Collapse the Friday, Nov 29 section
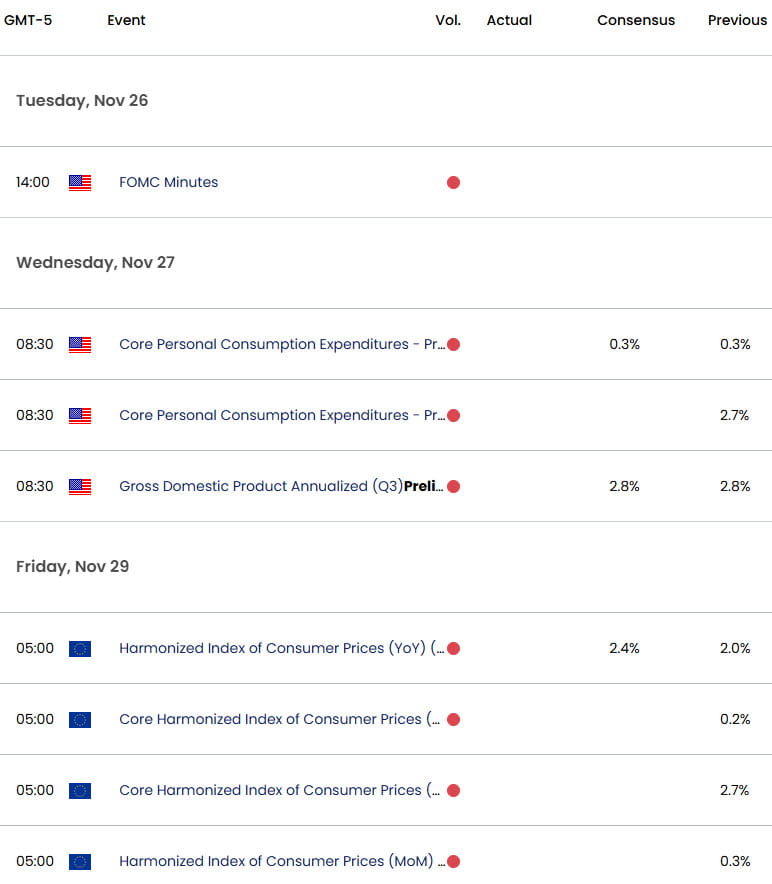772x884 pixels. (x=72, y=566)
